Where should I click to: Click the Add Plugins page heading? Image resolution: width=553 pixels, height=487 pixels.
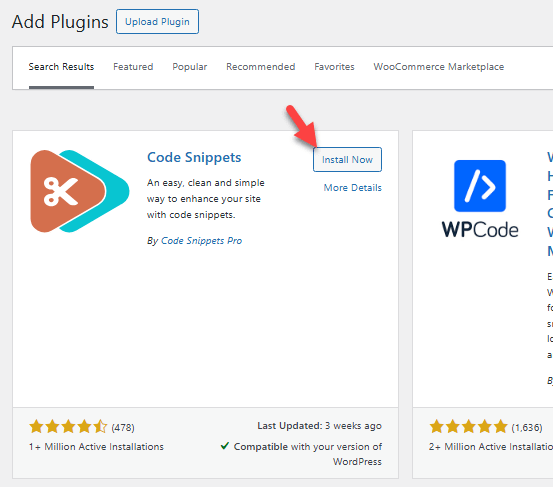(60, 22)
